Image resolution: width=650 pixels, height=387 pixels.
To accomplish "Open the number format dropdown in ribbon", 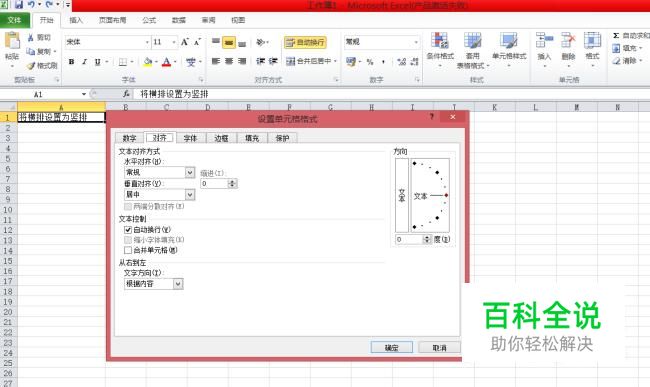I will click(x=416, y=42).
